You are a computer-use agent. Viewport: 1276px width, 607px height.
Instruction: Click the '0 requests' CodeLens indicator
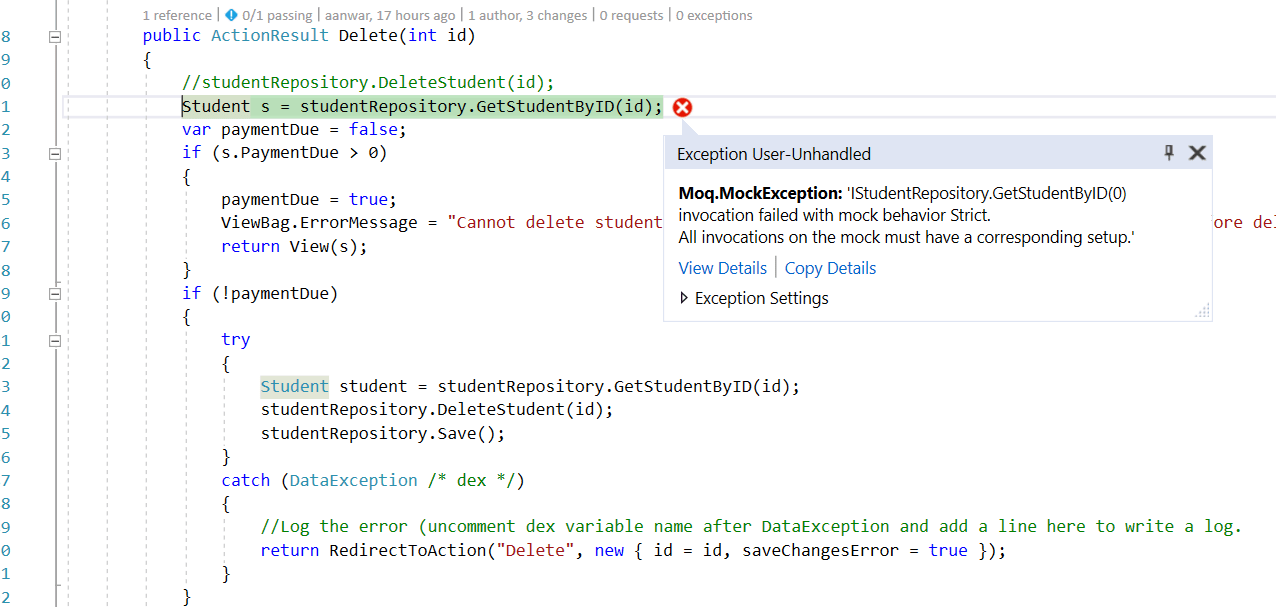coord(631,15)
